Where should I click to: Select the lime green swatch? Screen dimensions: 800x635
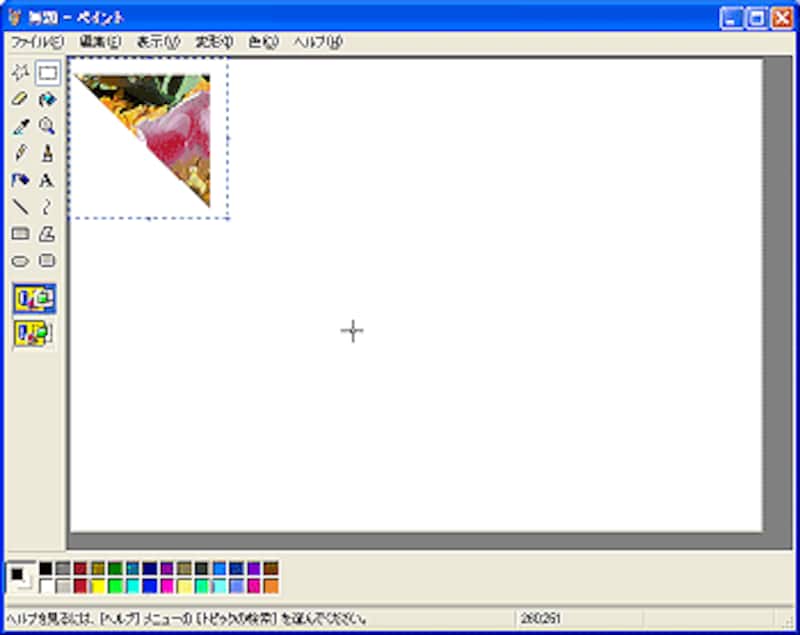115,586
